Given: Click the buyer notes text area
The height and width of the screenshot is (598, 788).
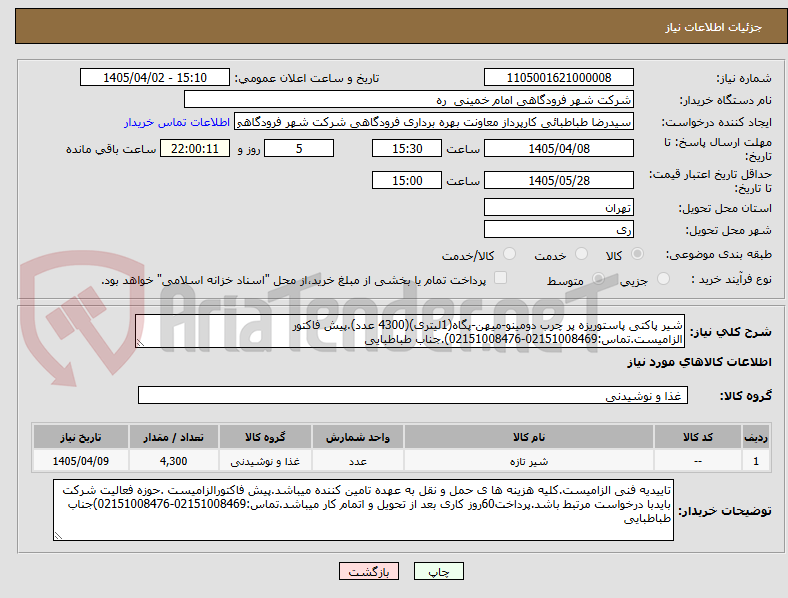Looking at the screenshot, I should [363, 510].
